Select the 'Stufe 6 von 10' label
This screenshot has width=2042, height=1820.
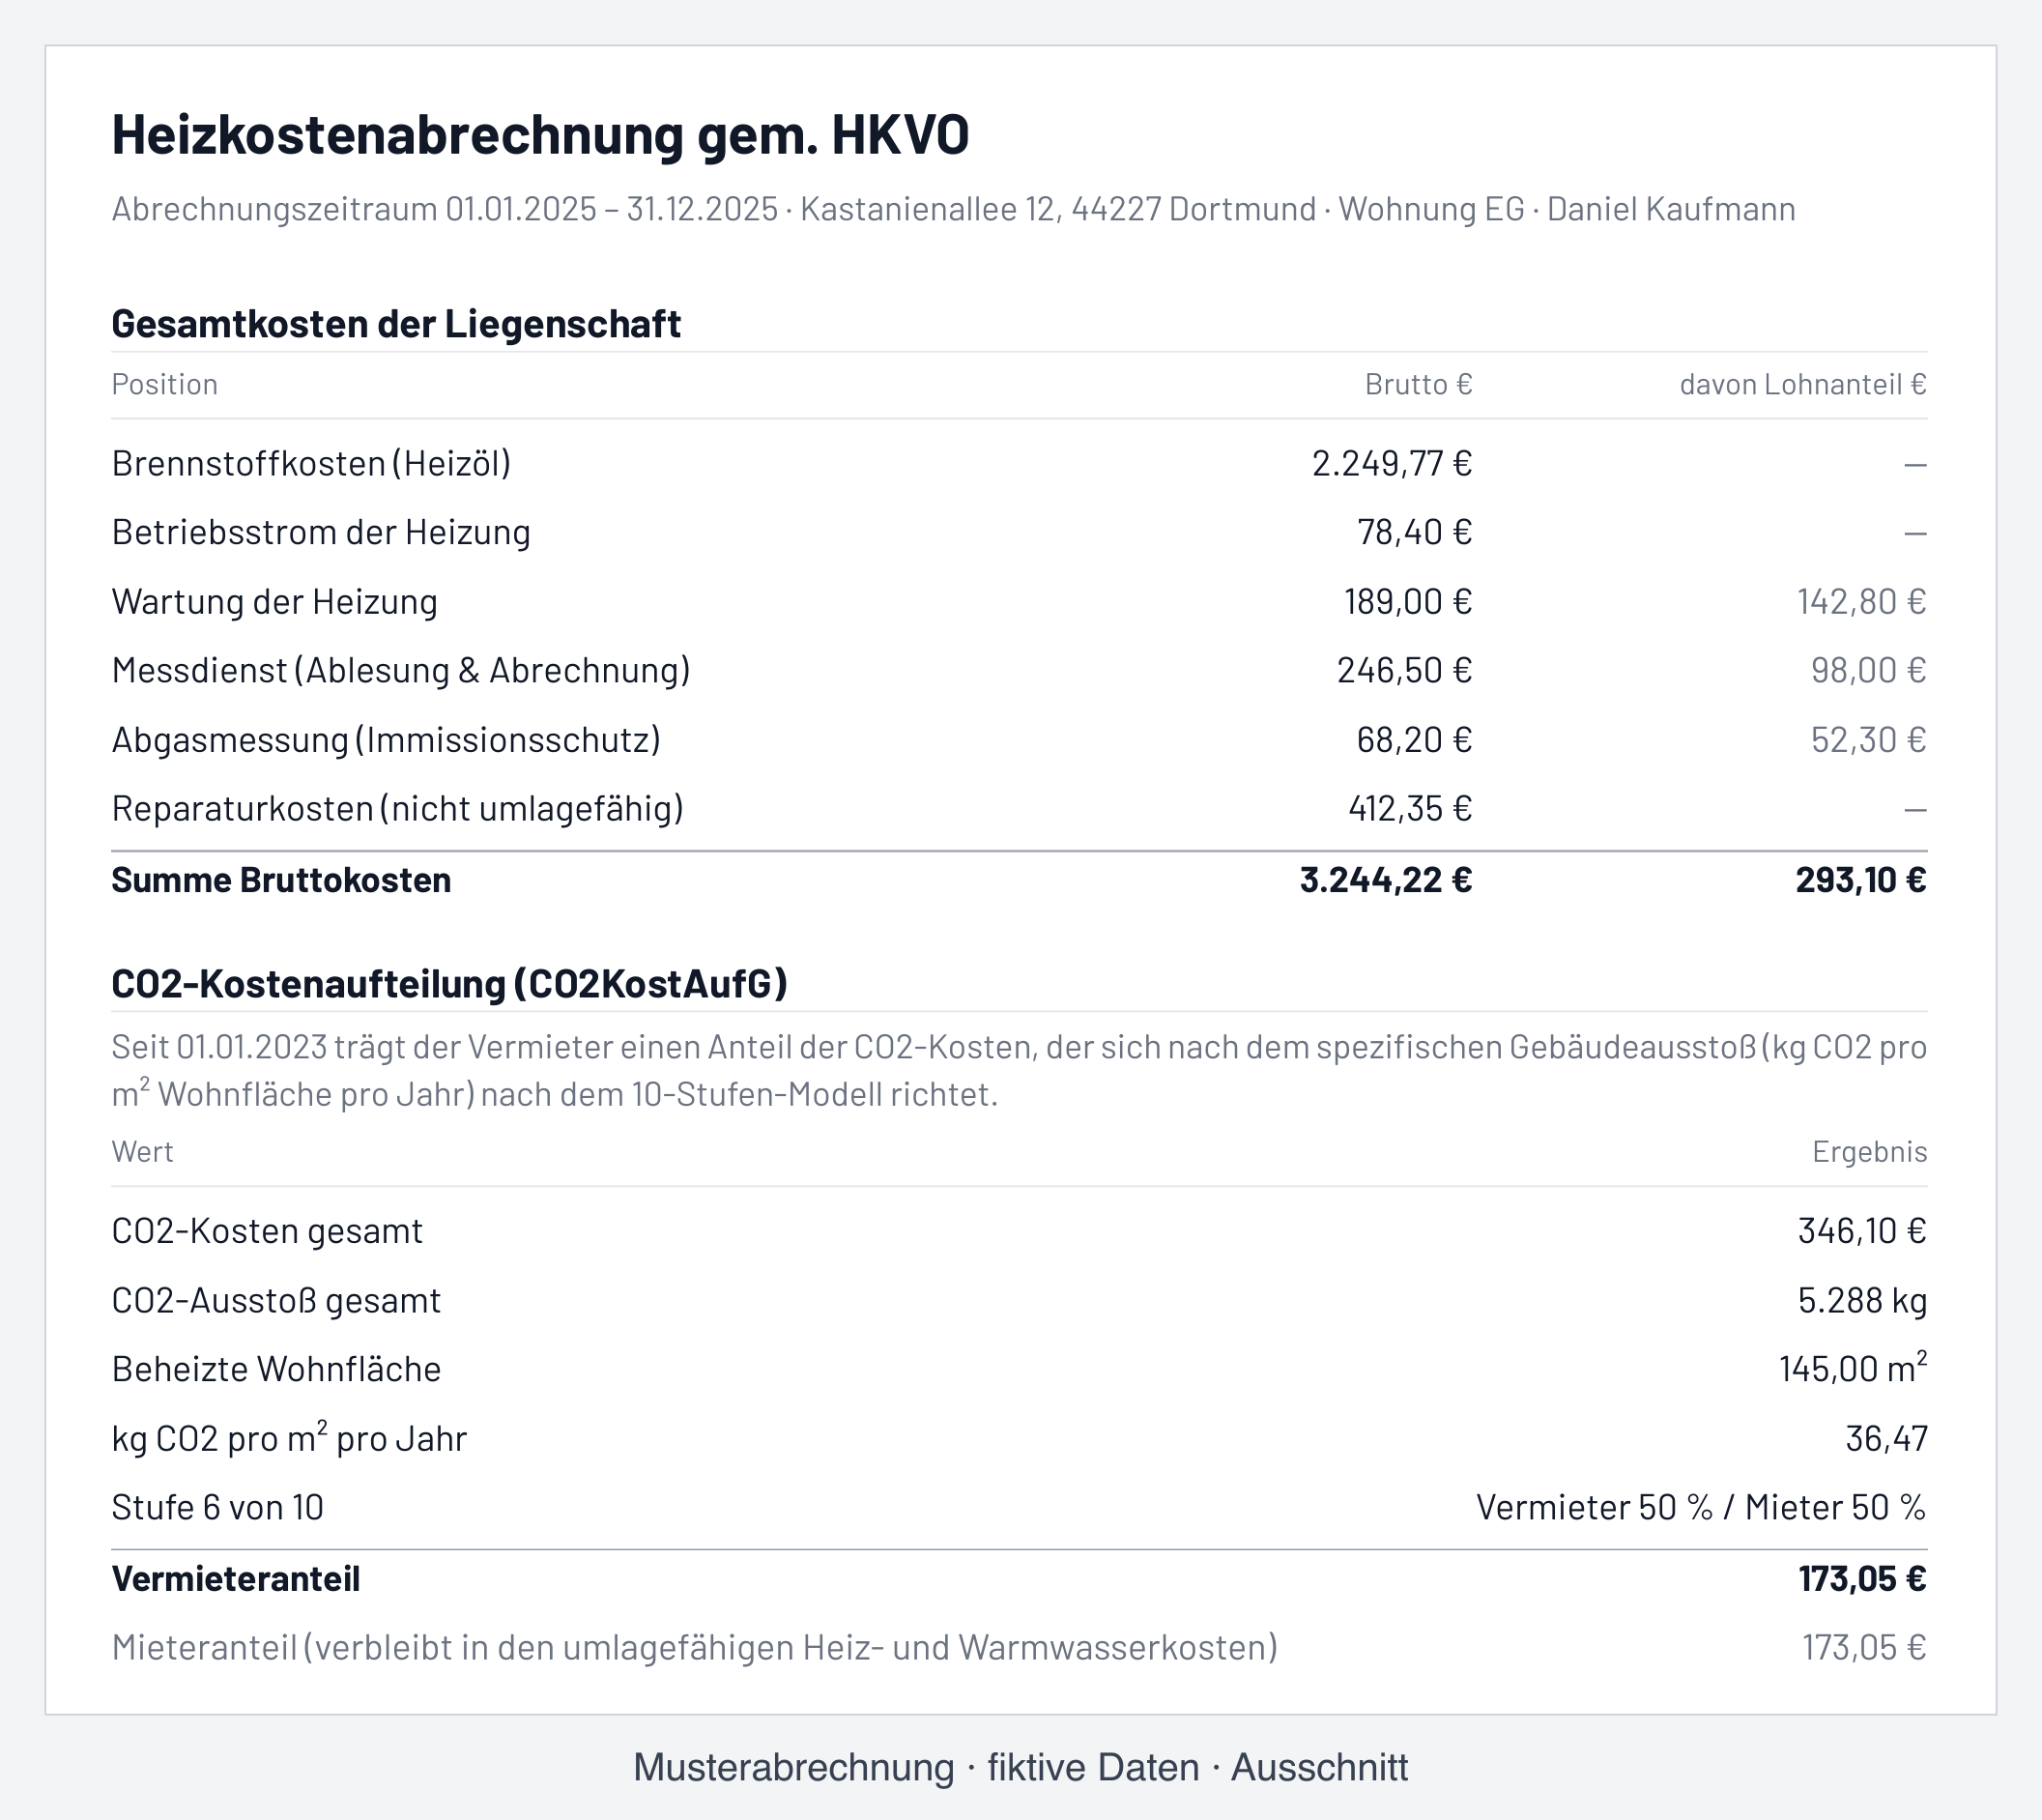click(217, 1508)
